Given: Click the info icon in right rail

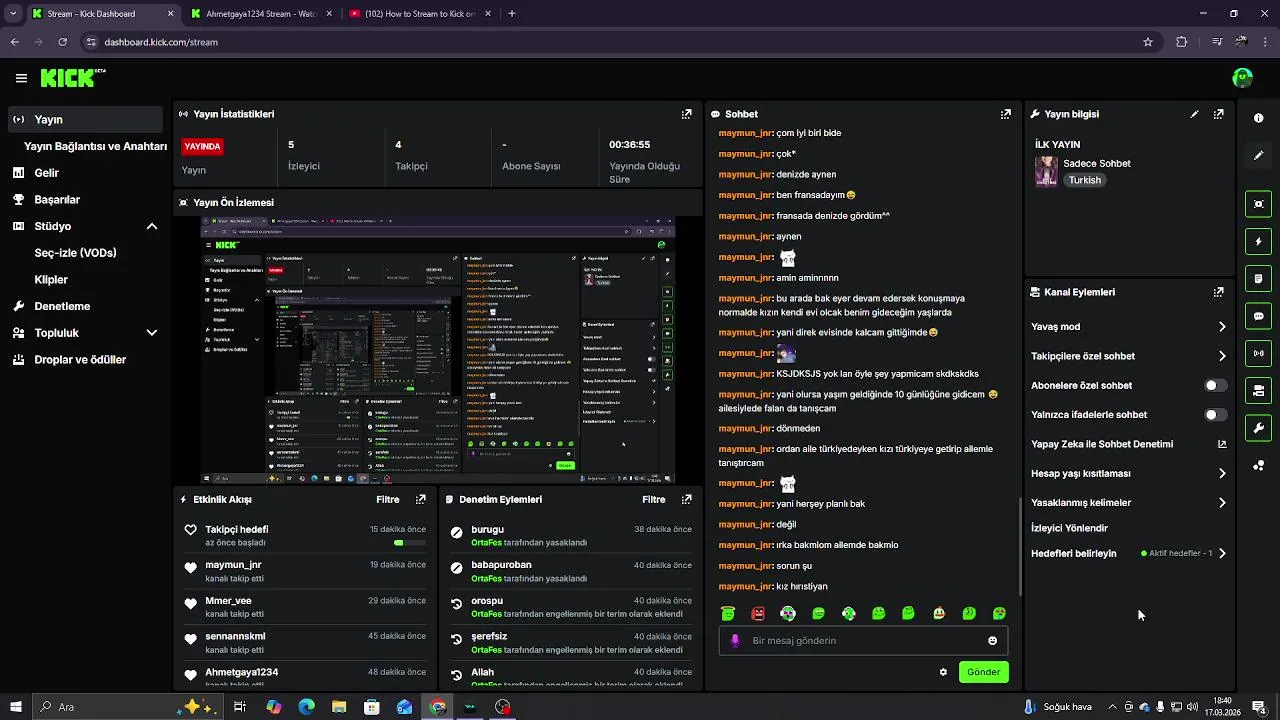Looking at the screenshot, I should click(x=1258, y=118).
